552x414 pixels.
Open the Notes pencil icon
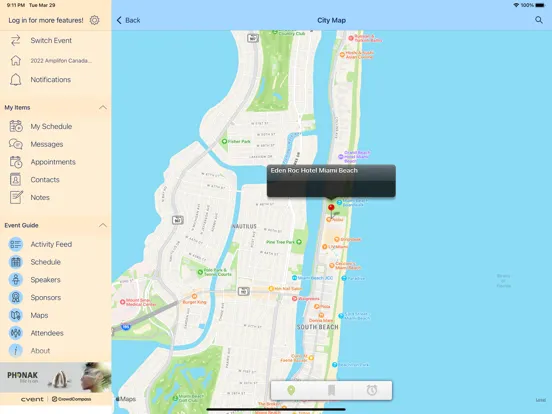16,197
